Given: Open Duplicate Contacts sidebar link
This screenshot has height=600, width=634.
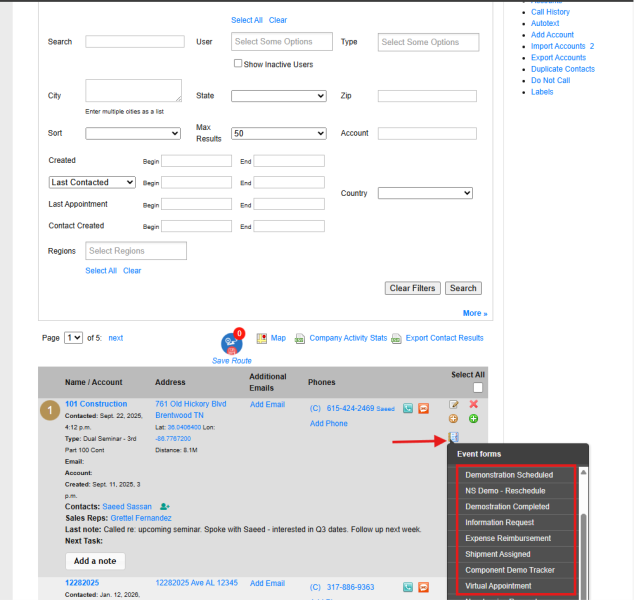Looking at the screenshot, I should 563,69.
